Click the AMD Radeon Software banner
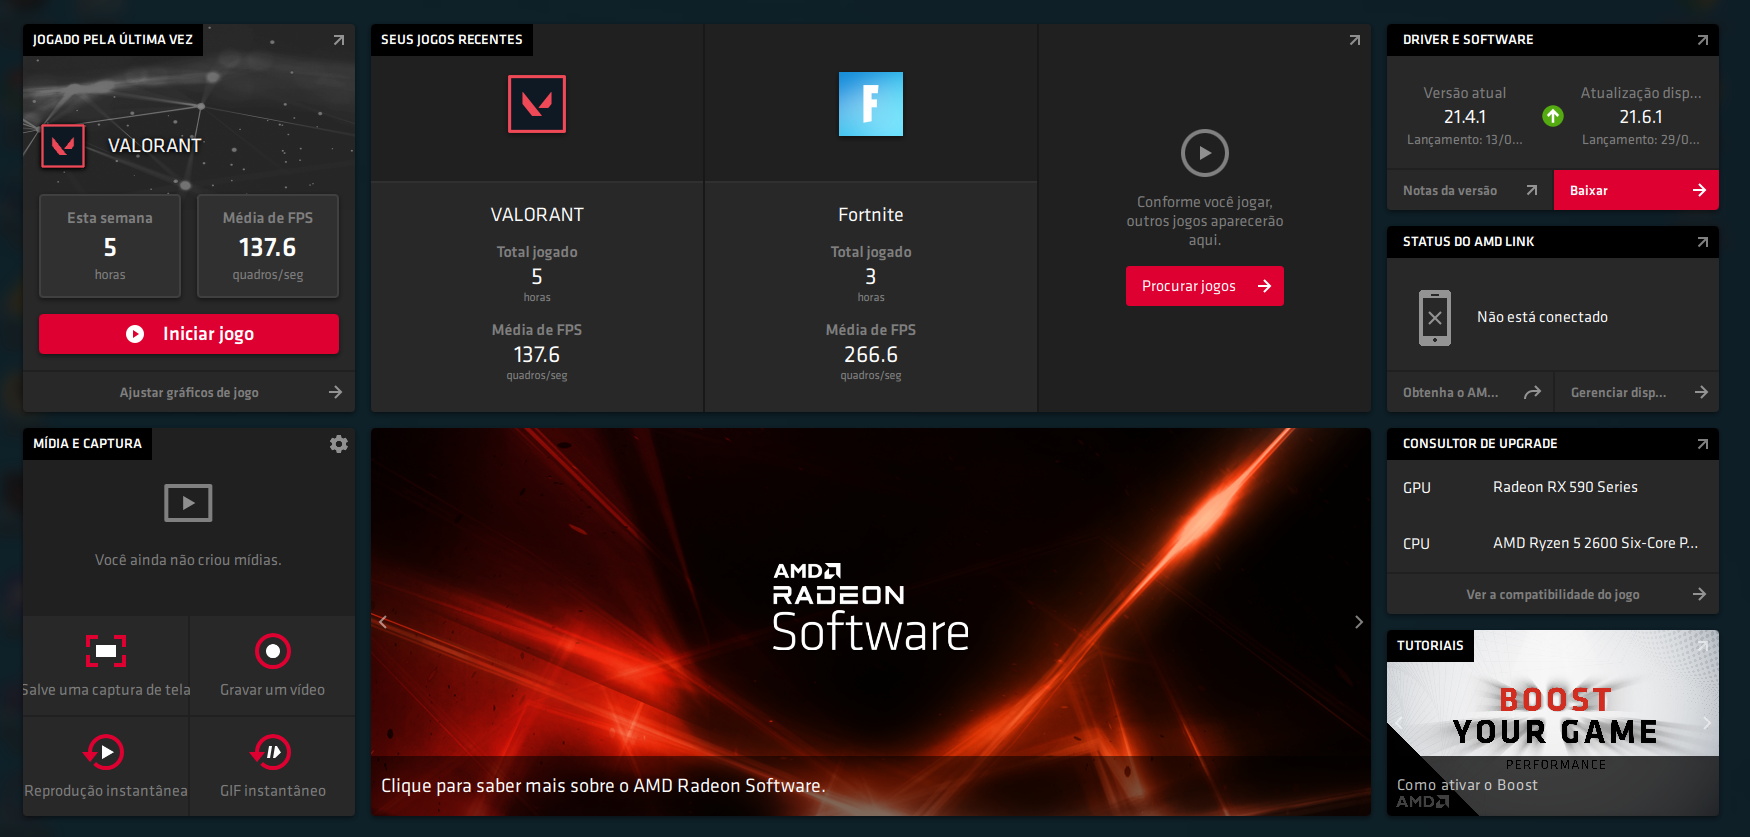 pyautogui.click(x=871, y=622)
